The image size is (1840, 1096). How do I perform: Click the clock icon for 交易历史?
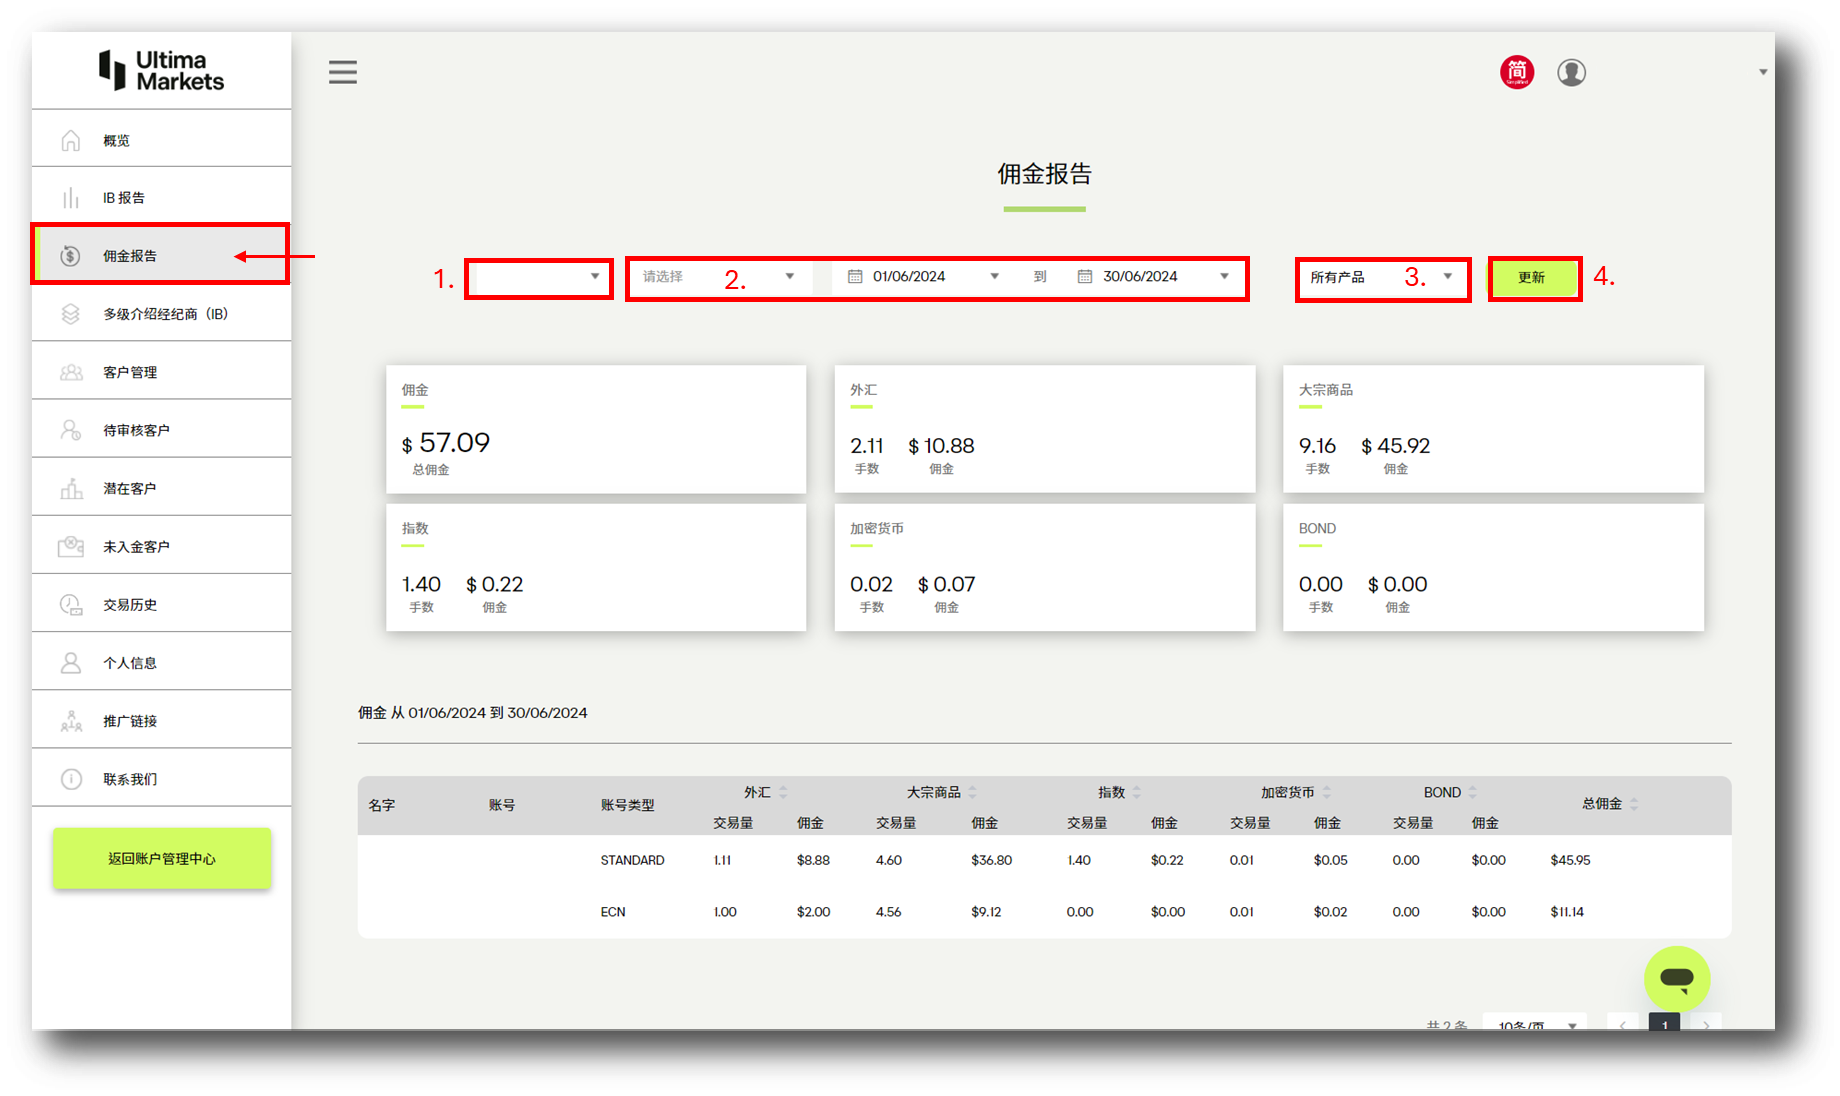pos(70,604)
